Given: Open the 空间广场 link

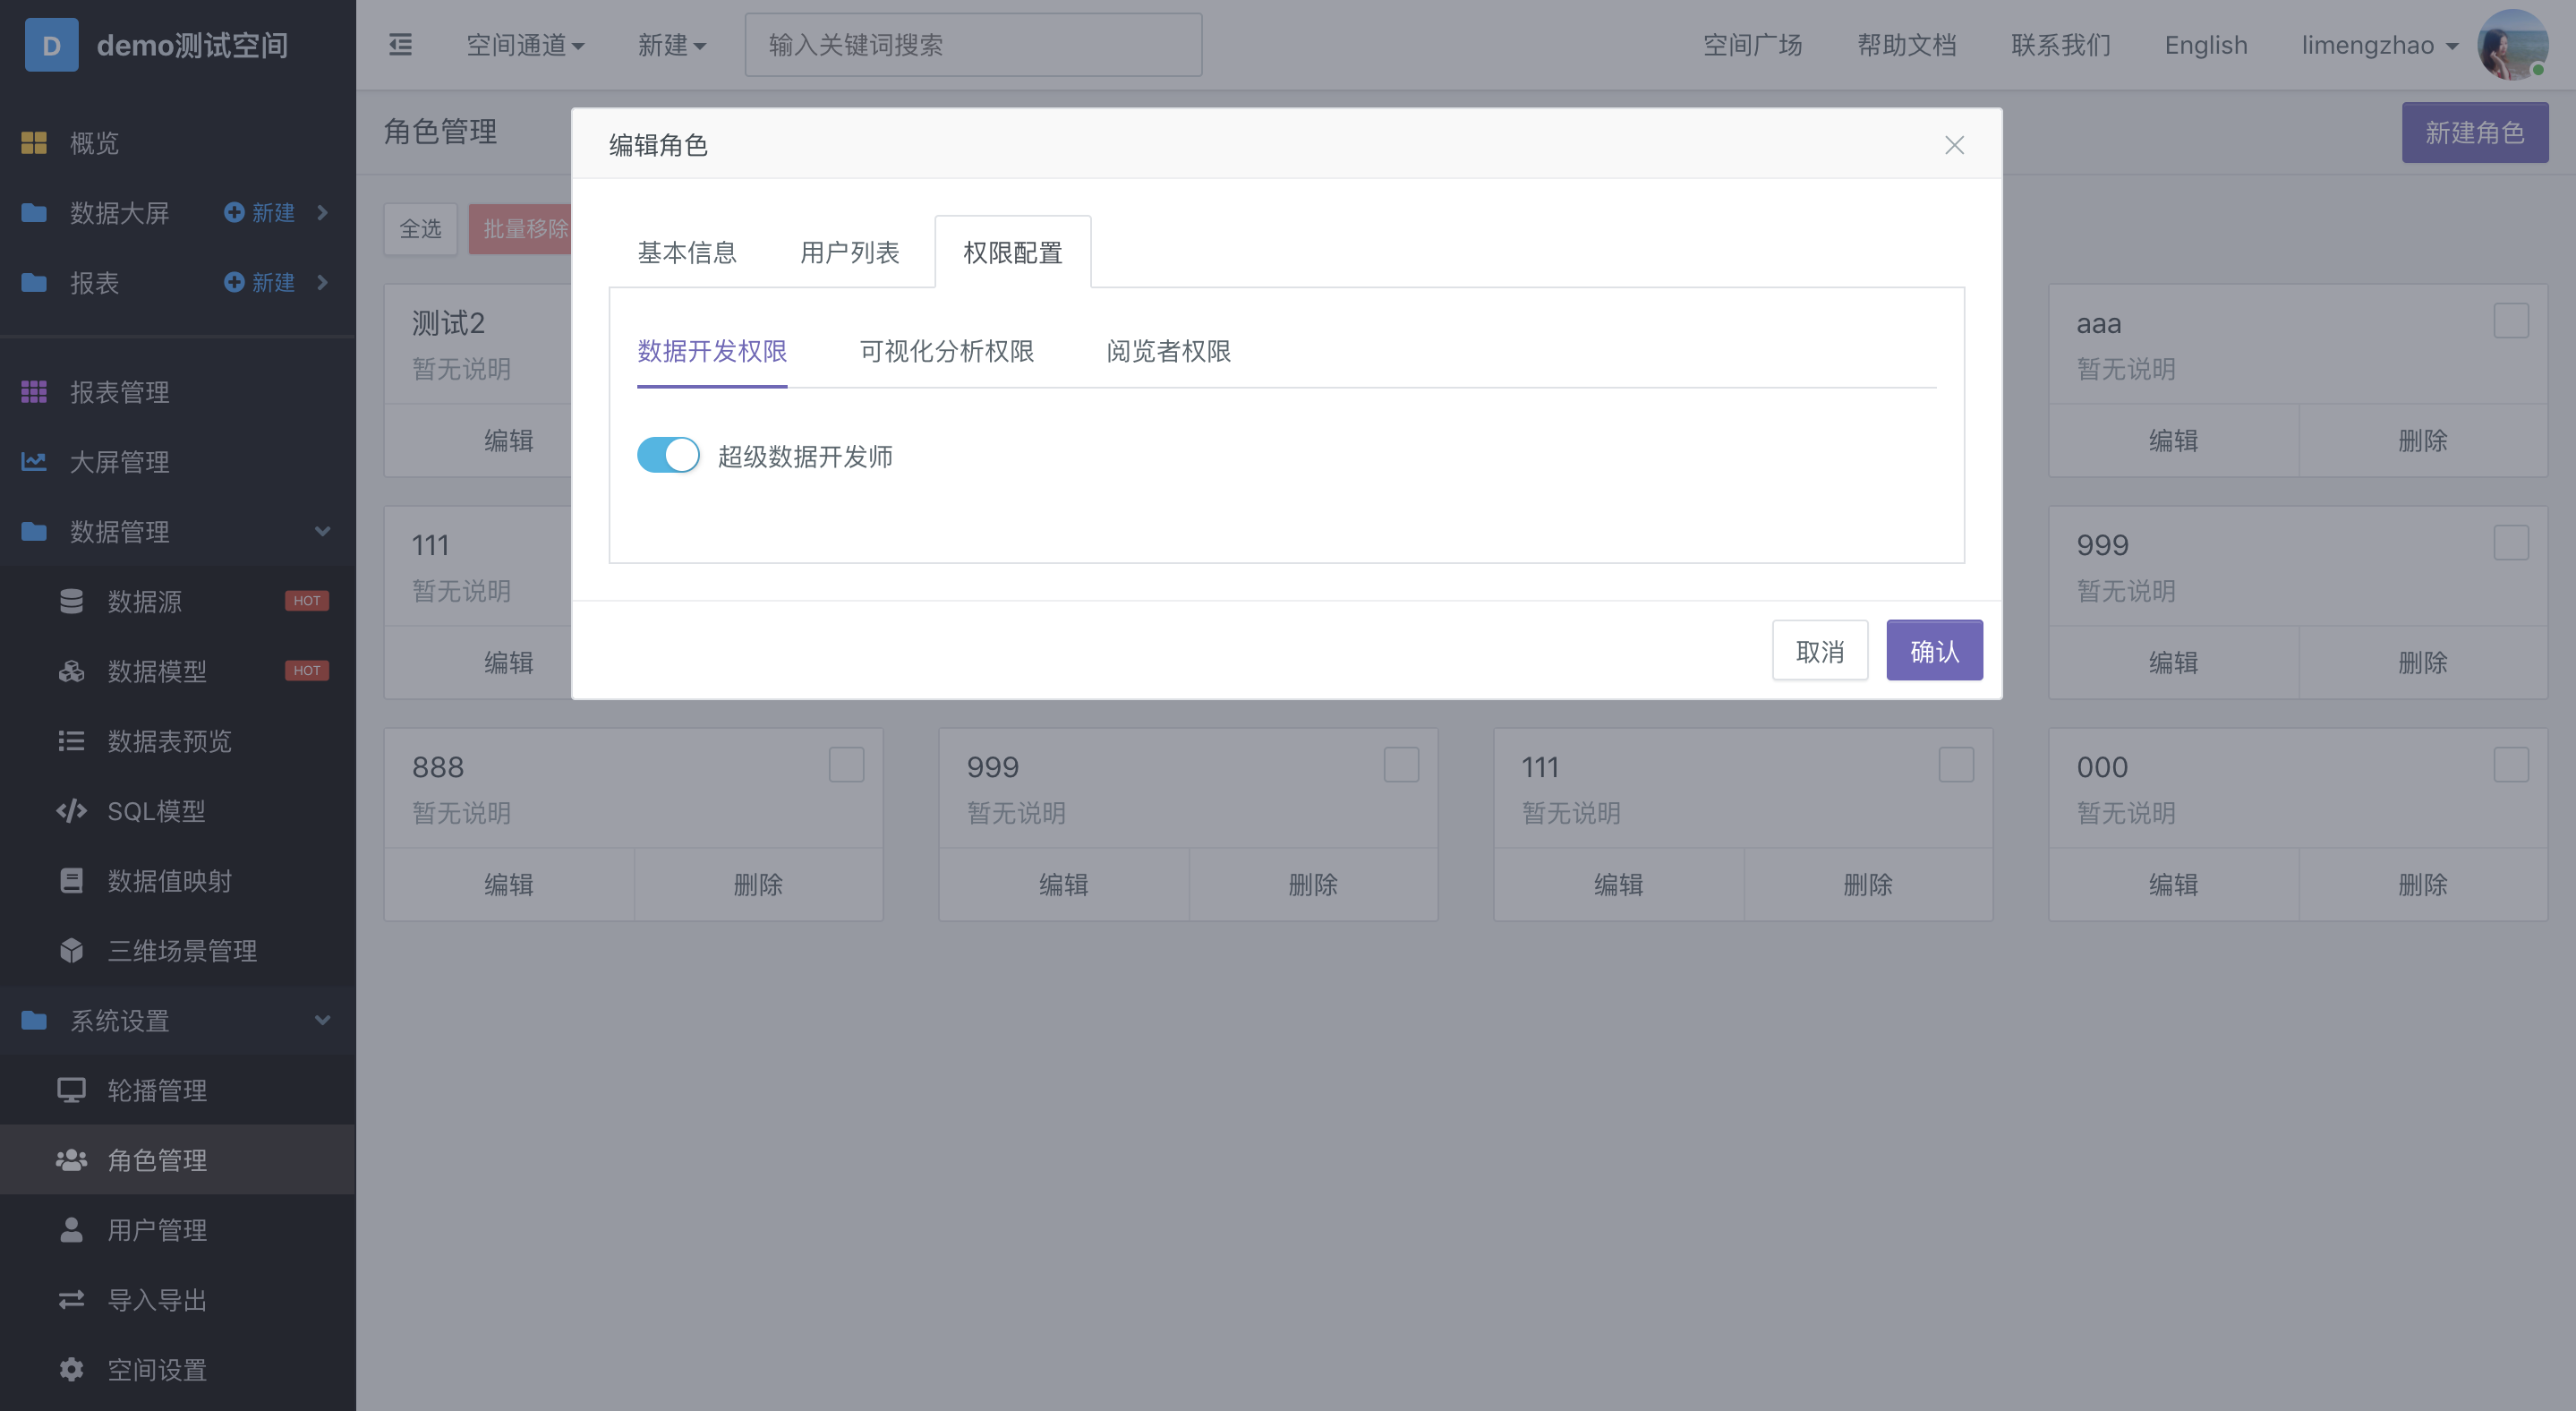Looking at the screenshot, I should (1753, 45).
